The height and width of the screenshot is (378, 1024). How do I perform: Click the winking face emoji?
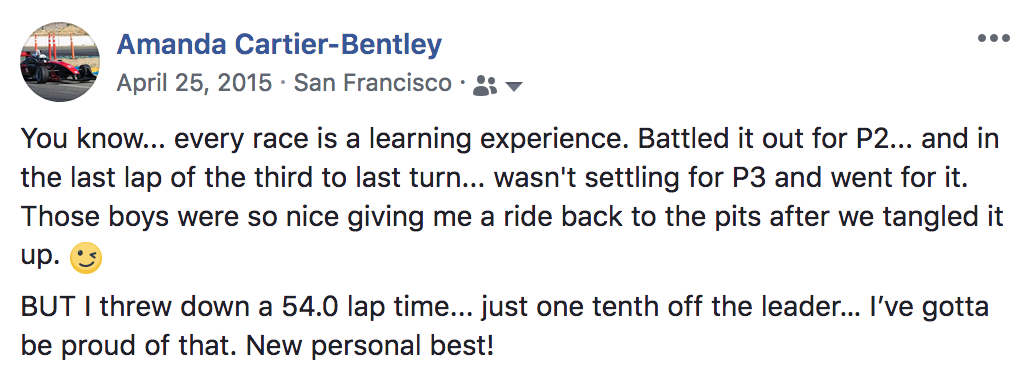pyautogui.click(x=86, y=259)
